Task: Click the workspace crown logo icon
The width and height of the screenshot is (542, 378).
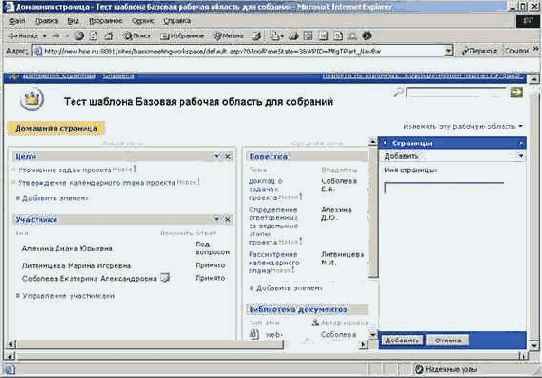Action: pyautogui.click(x=32, y=99)
